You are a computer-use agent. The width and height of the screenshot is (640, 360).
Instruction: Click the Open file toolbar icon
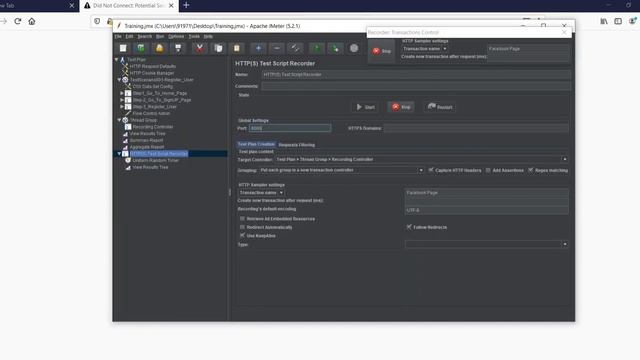(x=159, y=48)
